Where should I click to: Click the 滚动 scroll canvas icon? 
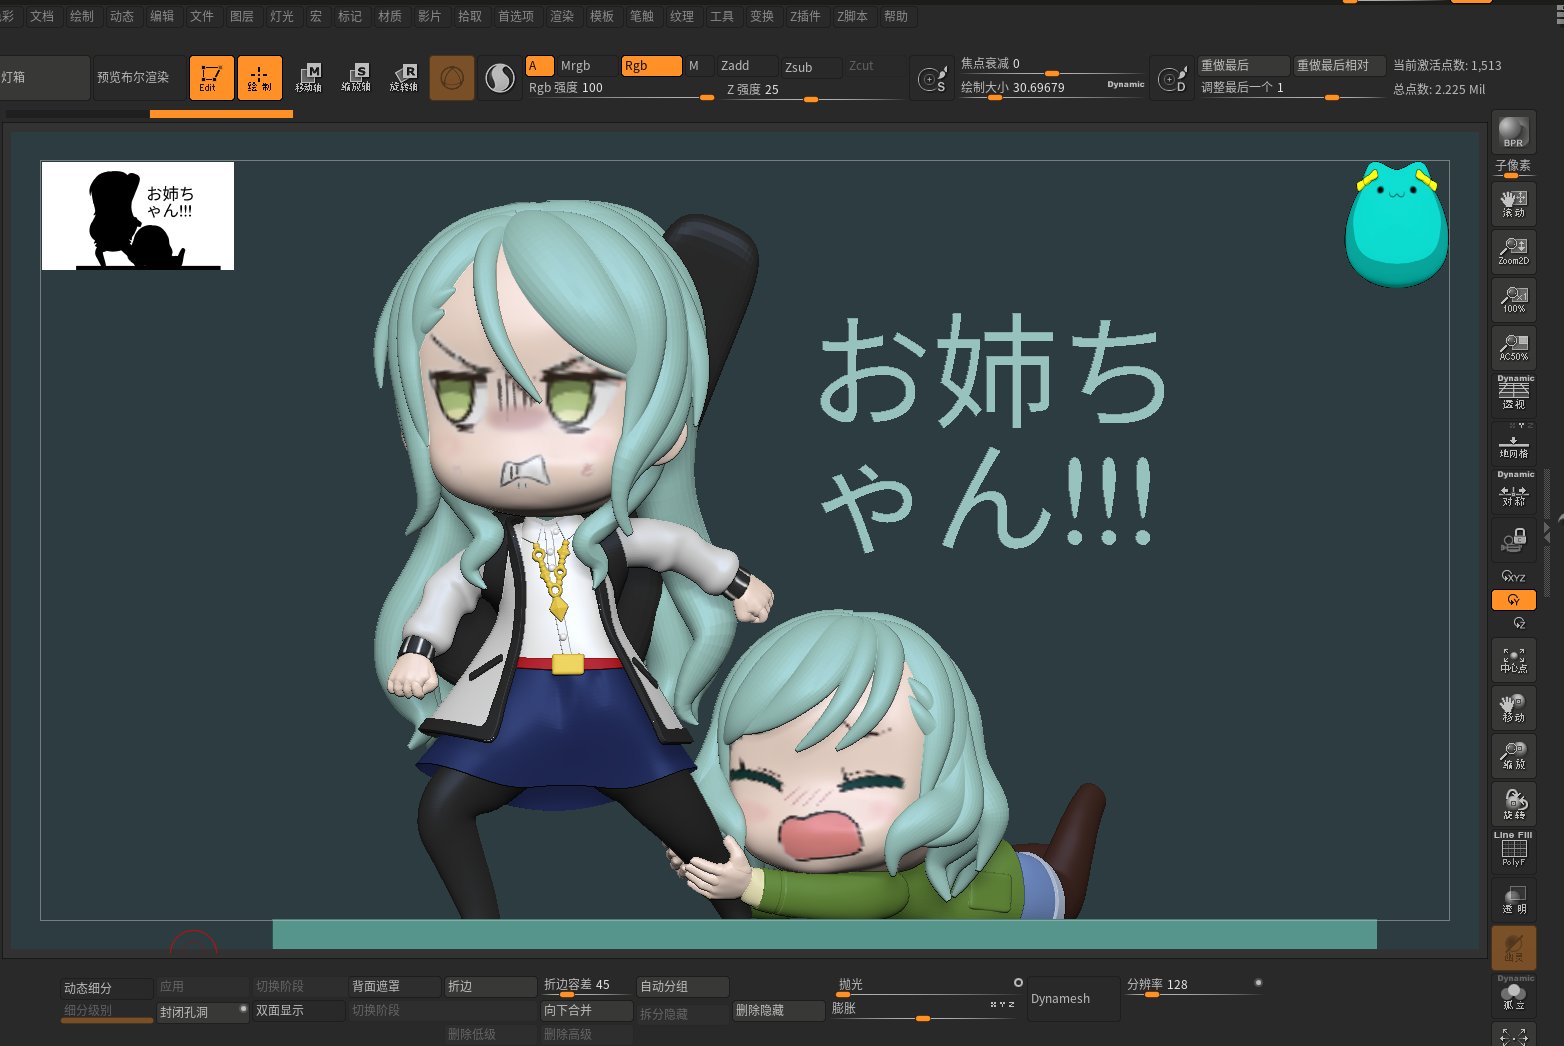click(1514, 204)
